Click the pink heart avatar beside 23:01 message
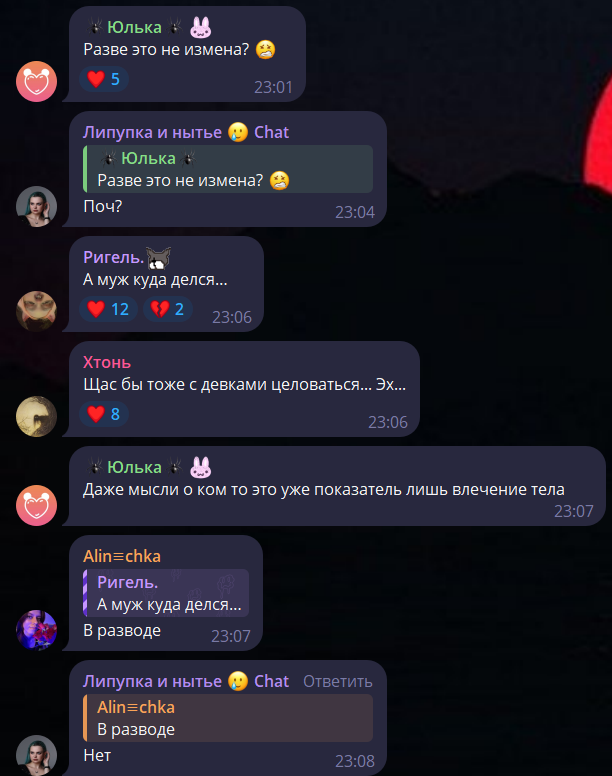 tap(37, 82)
